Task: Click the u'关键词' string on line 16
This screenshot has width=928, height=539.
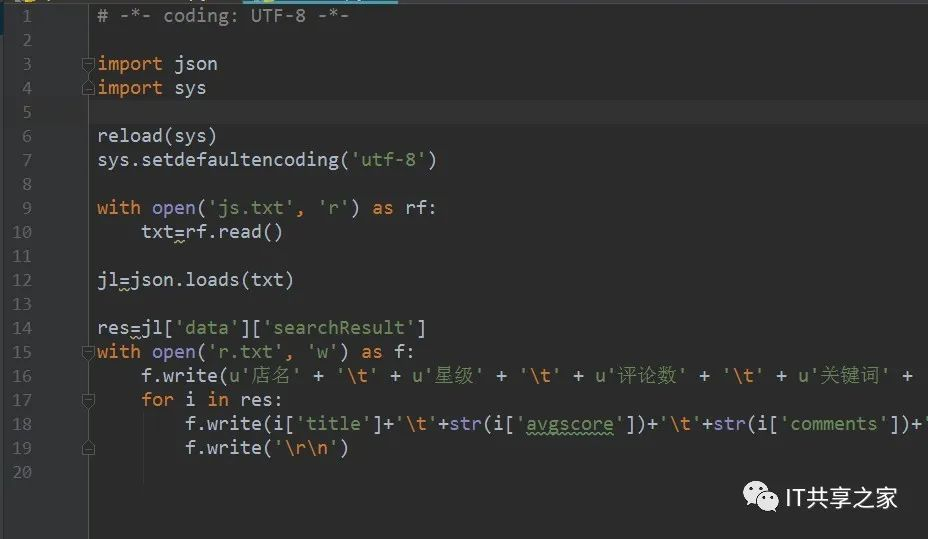Action: pyautogui.click(x=844, y=376)
